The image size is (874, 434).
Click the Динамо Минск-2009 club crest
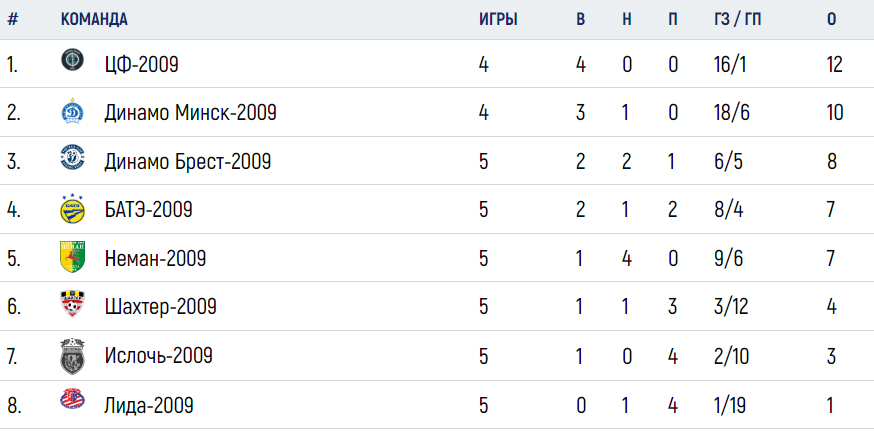pos(72,110)
